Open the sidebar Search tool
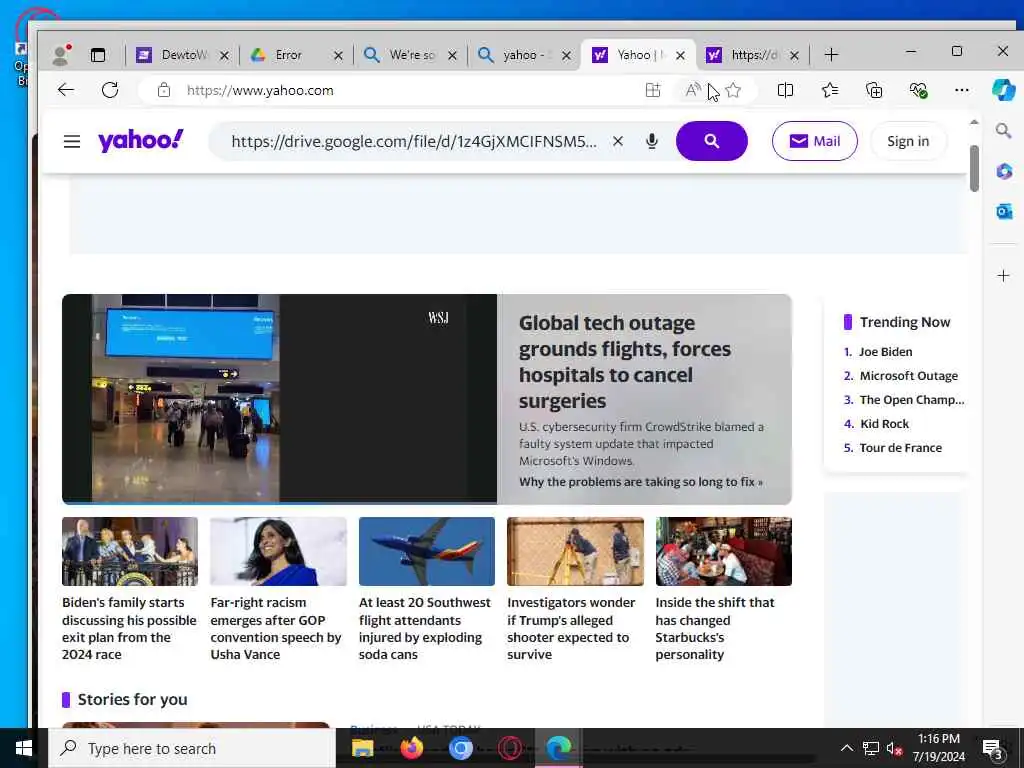 tap(1004, 131)
